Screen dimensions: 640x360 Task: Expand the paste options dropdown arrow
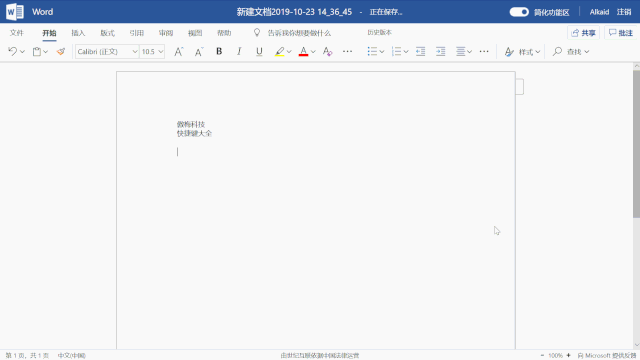click(46, 52)
